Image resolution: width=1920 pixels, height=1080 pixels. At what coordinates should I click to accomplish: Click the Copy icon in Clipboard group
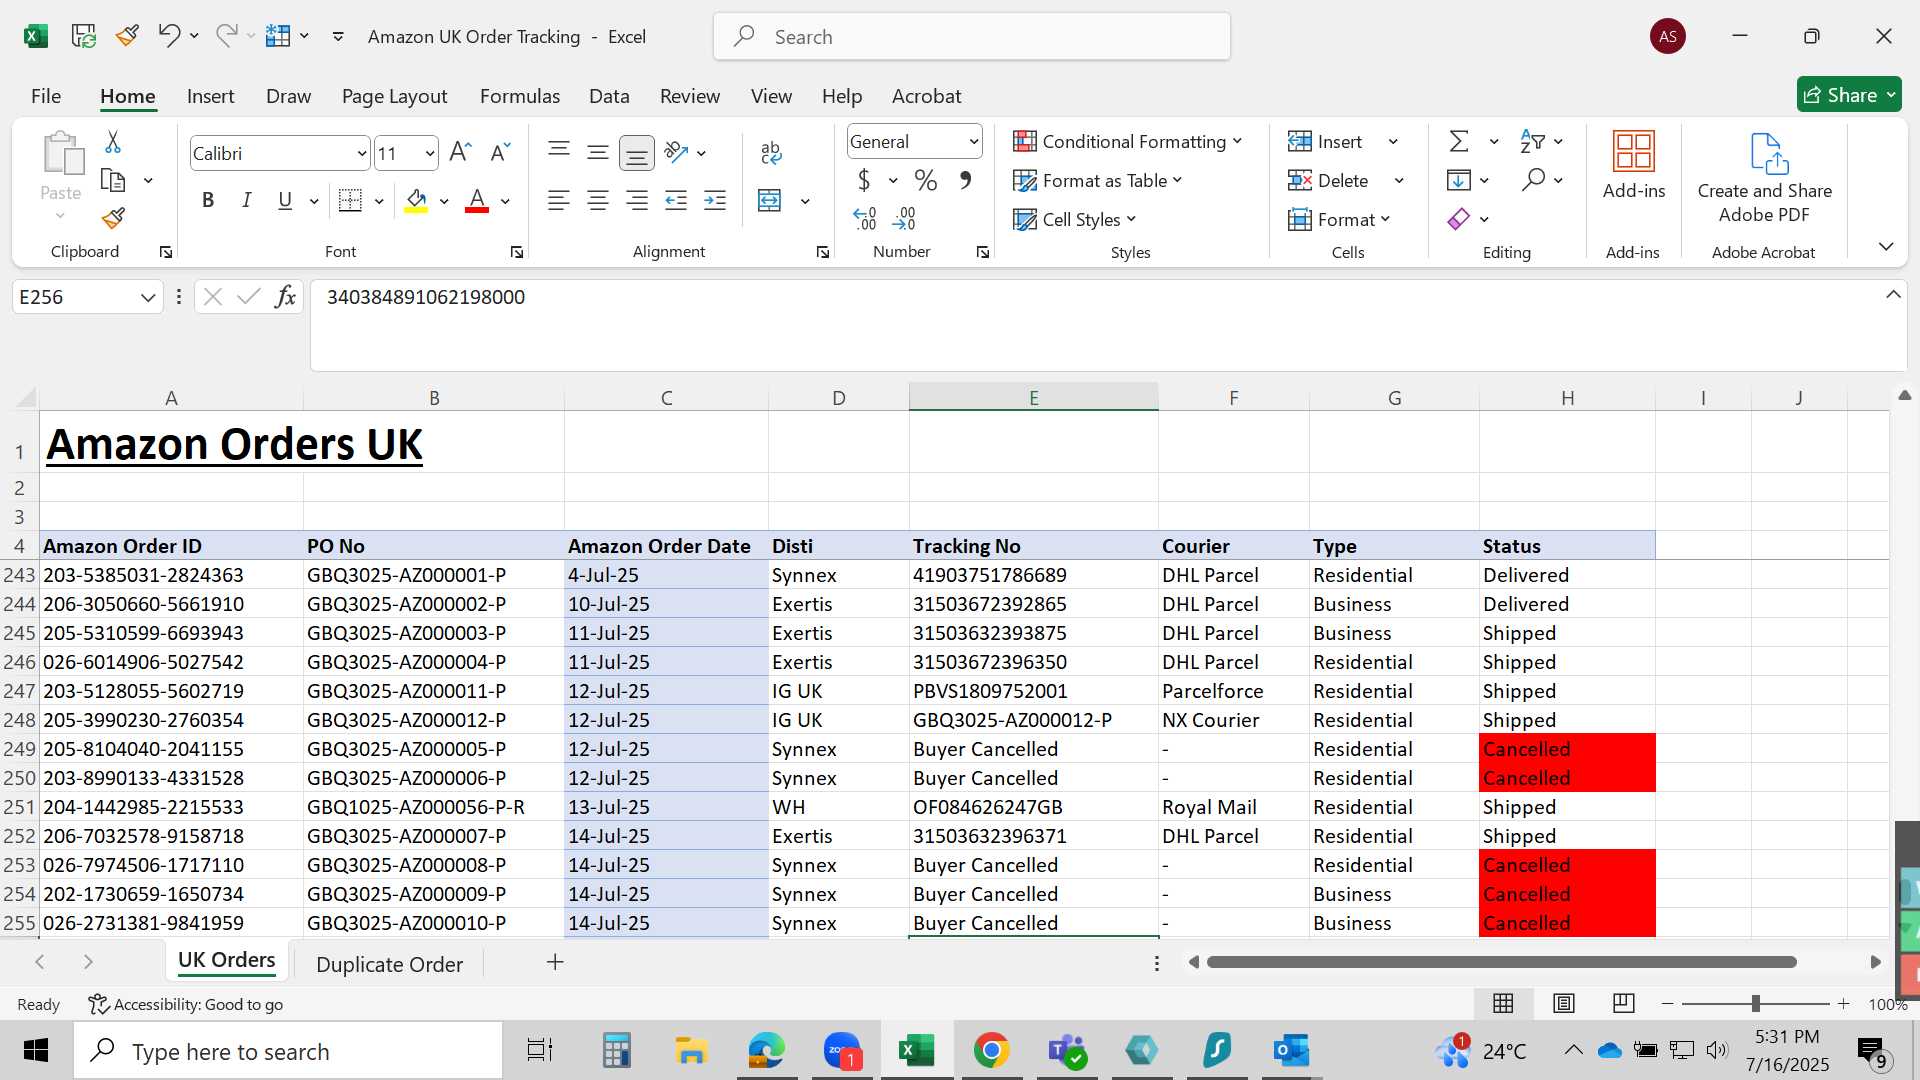tap(113, 180)
